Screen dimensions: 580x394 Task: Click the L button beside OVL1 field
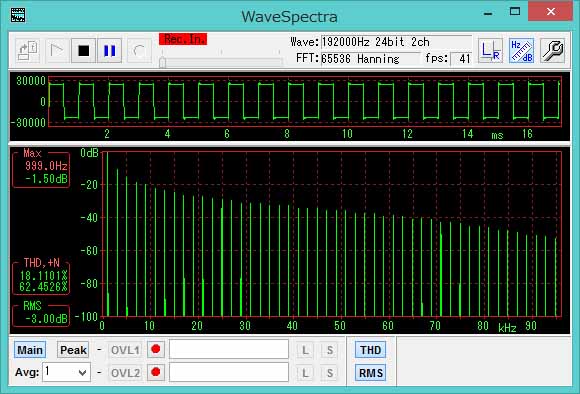point(305,350)
